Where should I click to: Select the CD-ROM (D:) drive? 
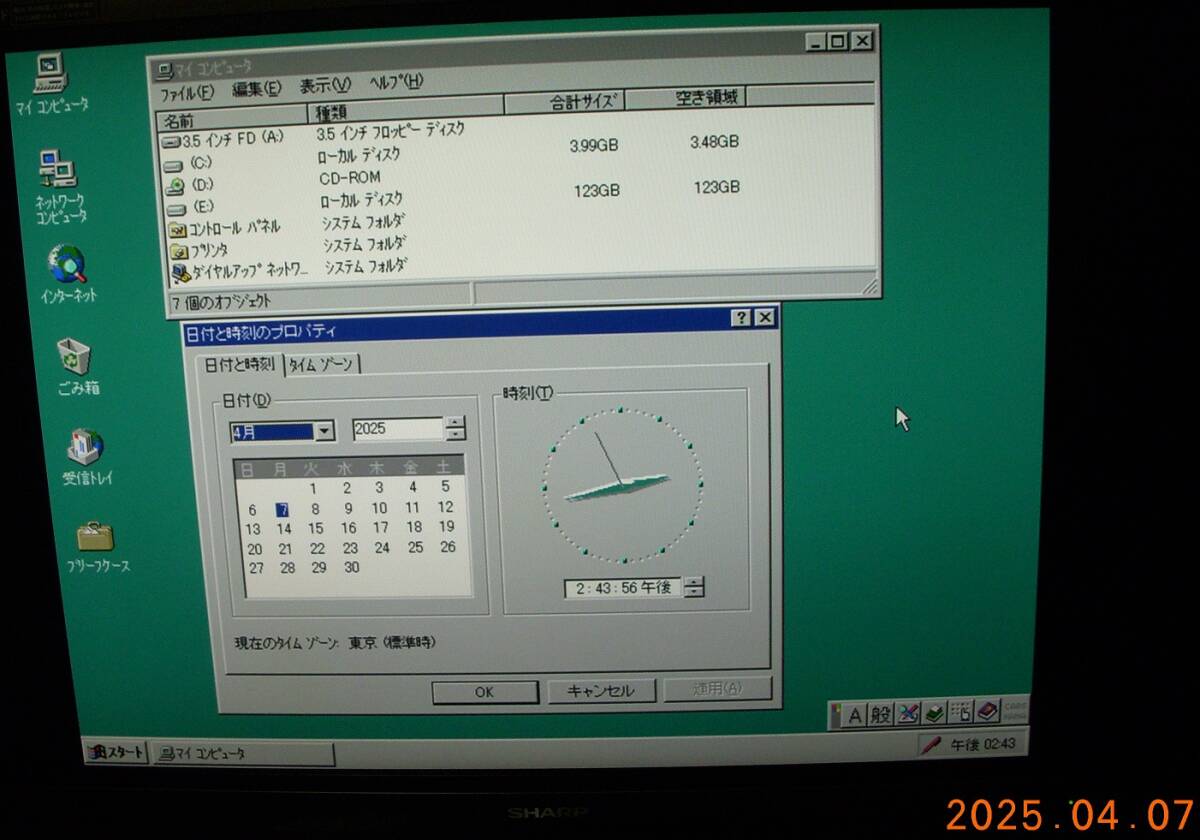189,184
